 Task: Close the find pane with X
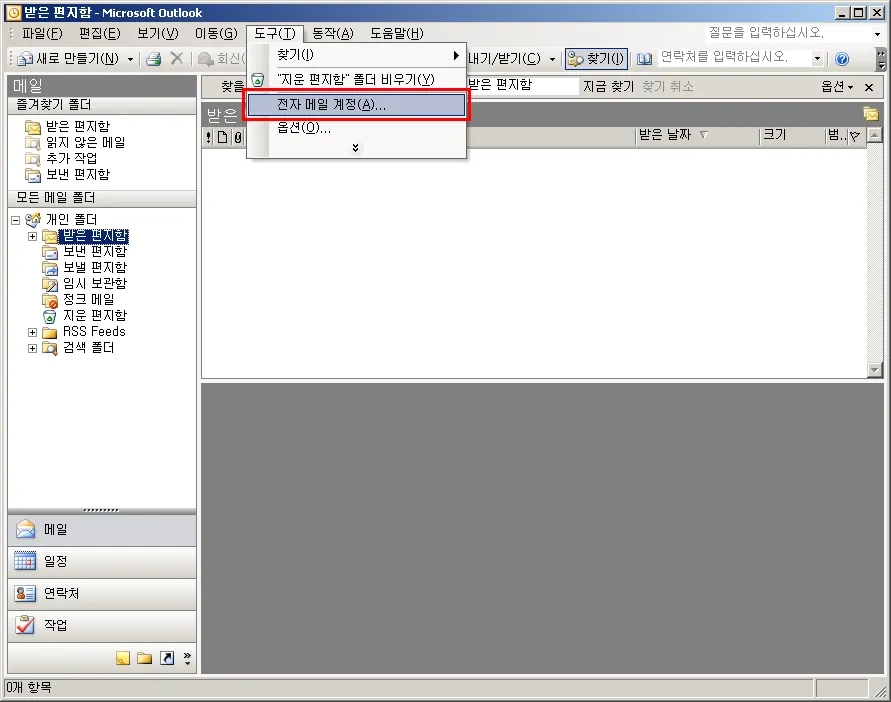869,87
